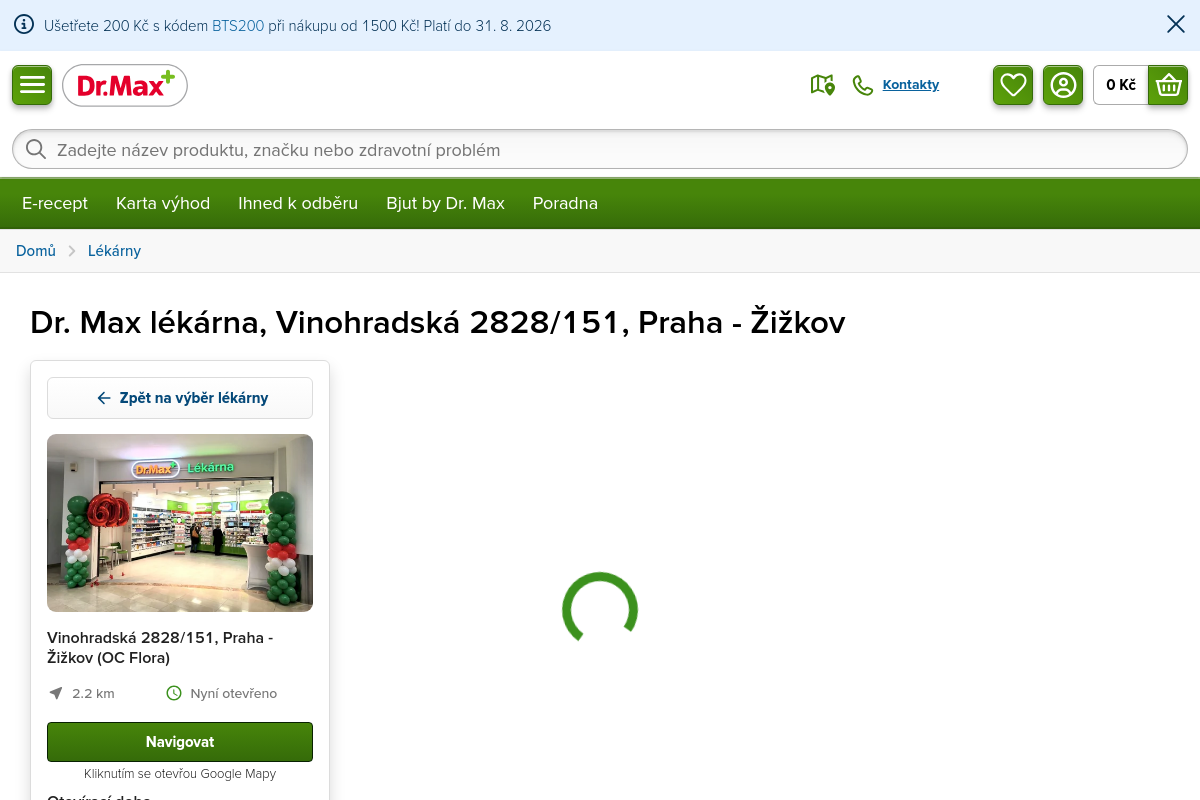Click the Navigovat button
Screen dimensions: 1200x800
[180, 742]
